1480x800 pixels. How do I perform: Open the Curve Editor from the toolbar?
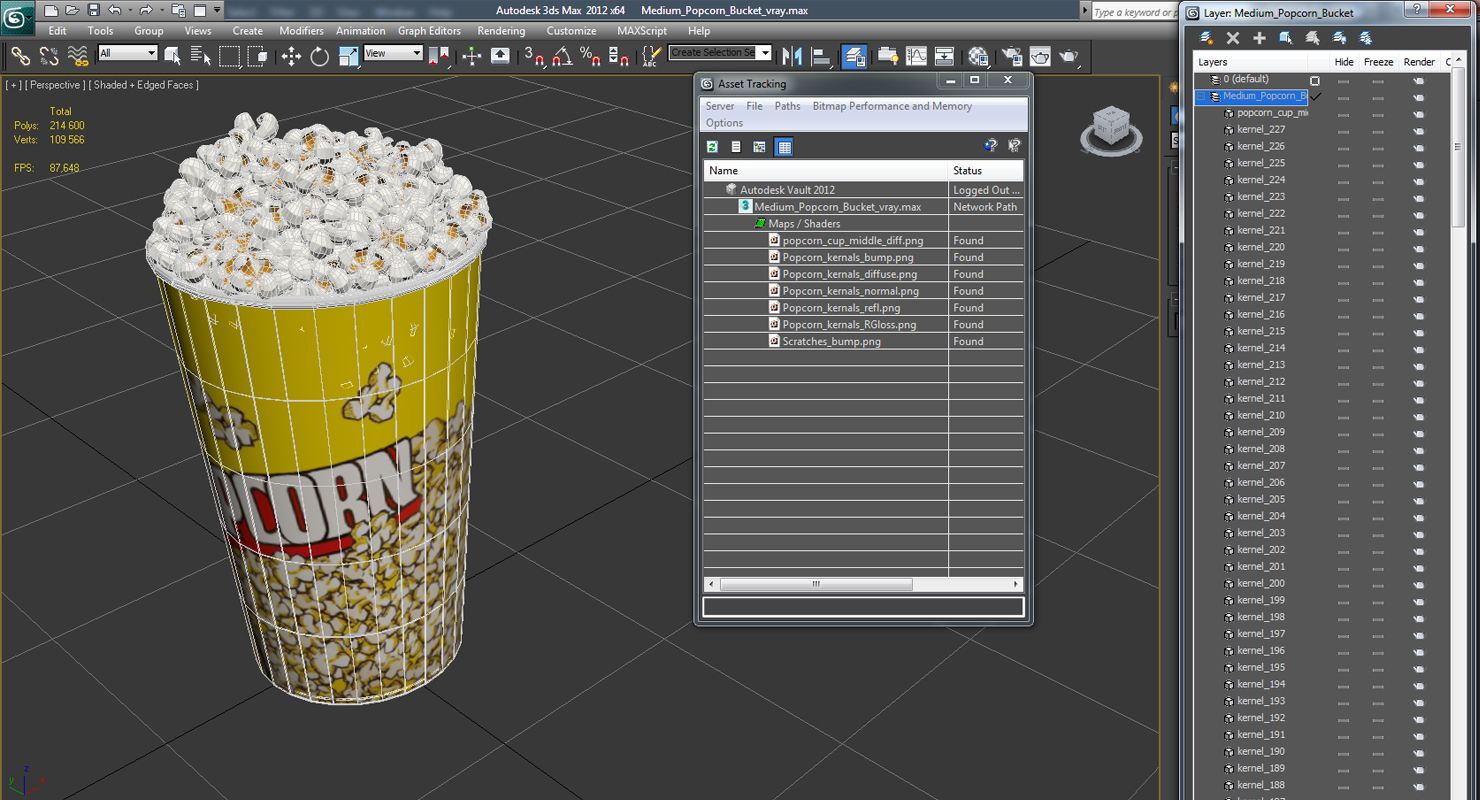pos(916,56)
